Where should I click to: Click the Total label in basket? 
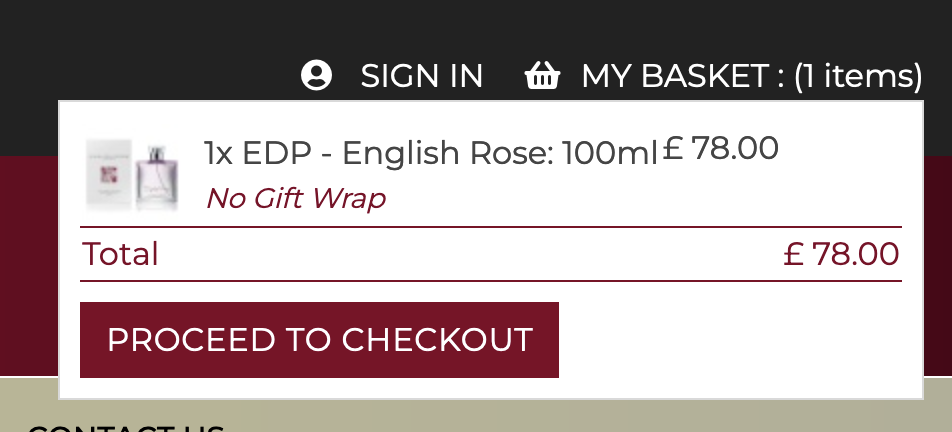(x=120, y=254)
